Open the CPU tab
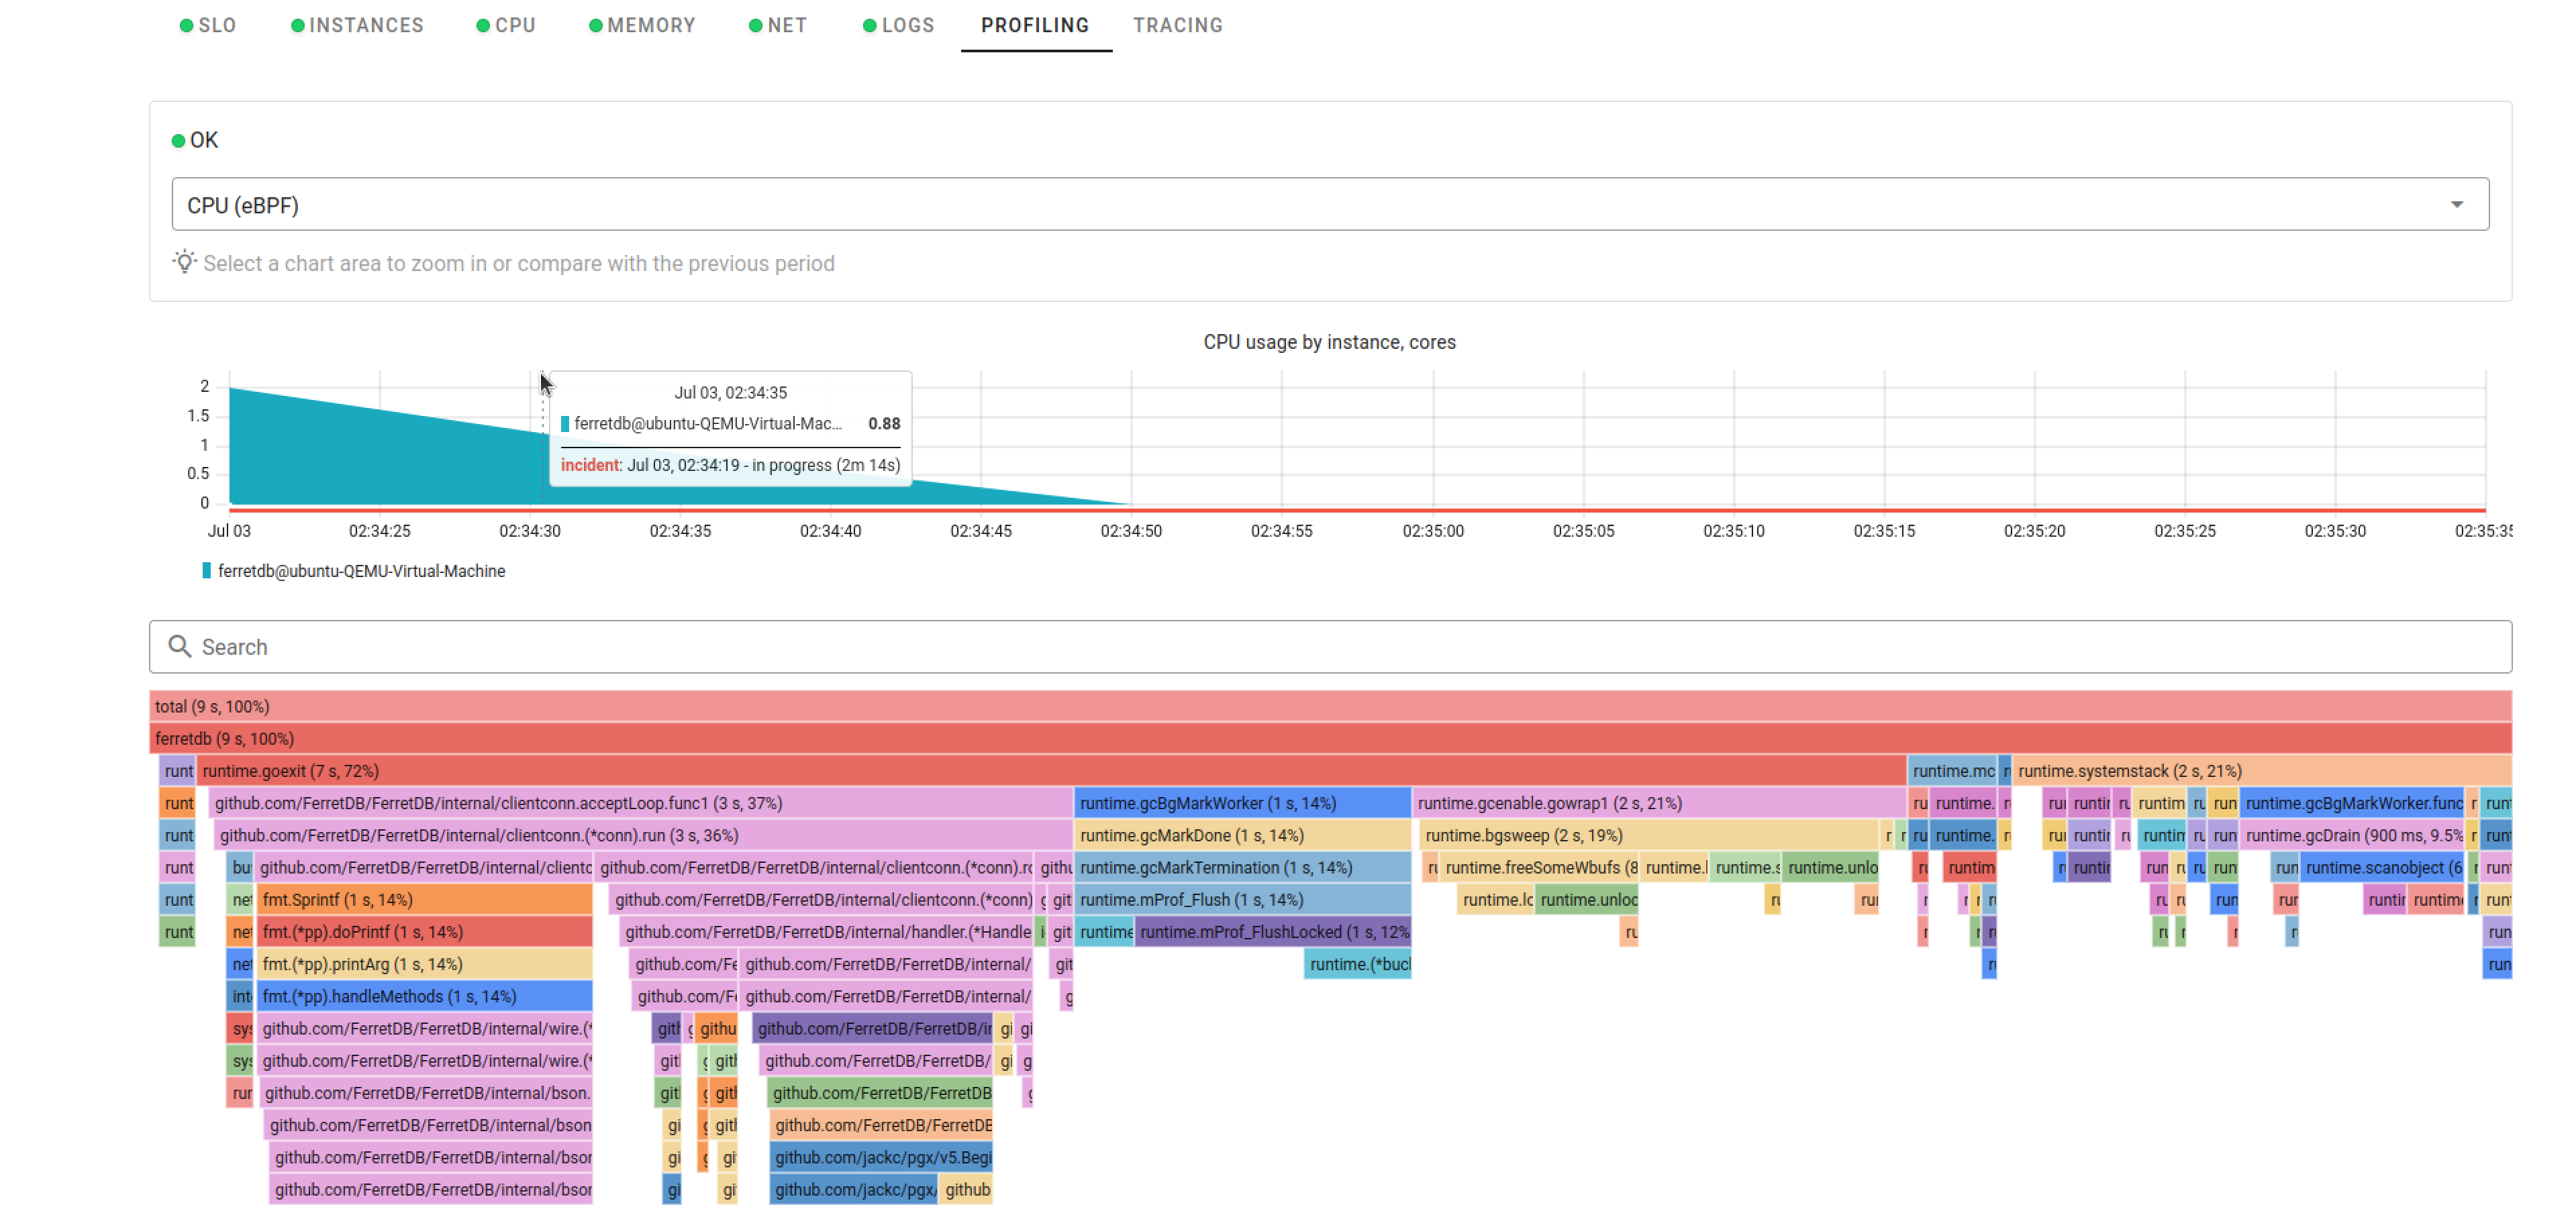This screenshot has height=1205, width=2576. pyautogui.click(x=514, y=25)
